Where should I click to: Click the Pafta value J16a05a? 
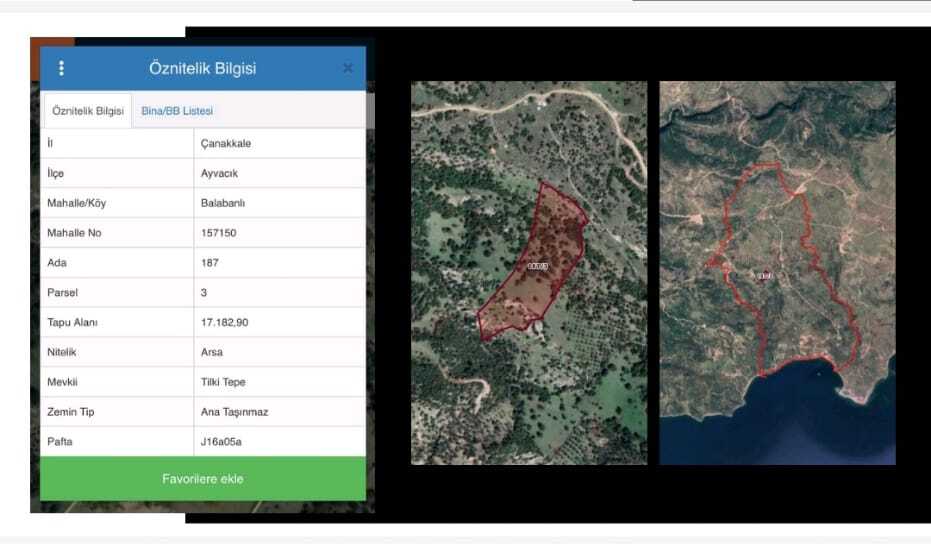pyautogui.click(x=221, y=441)
